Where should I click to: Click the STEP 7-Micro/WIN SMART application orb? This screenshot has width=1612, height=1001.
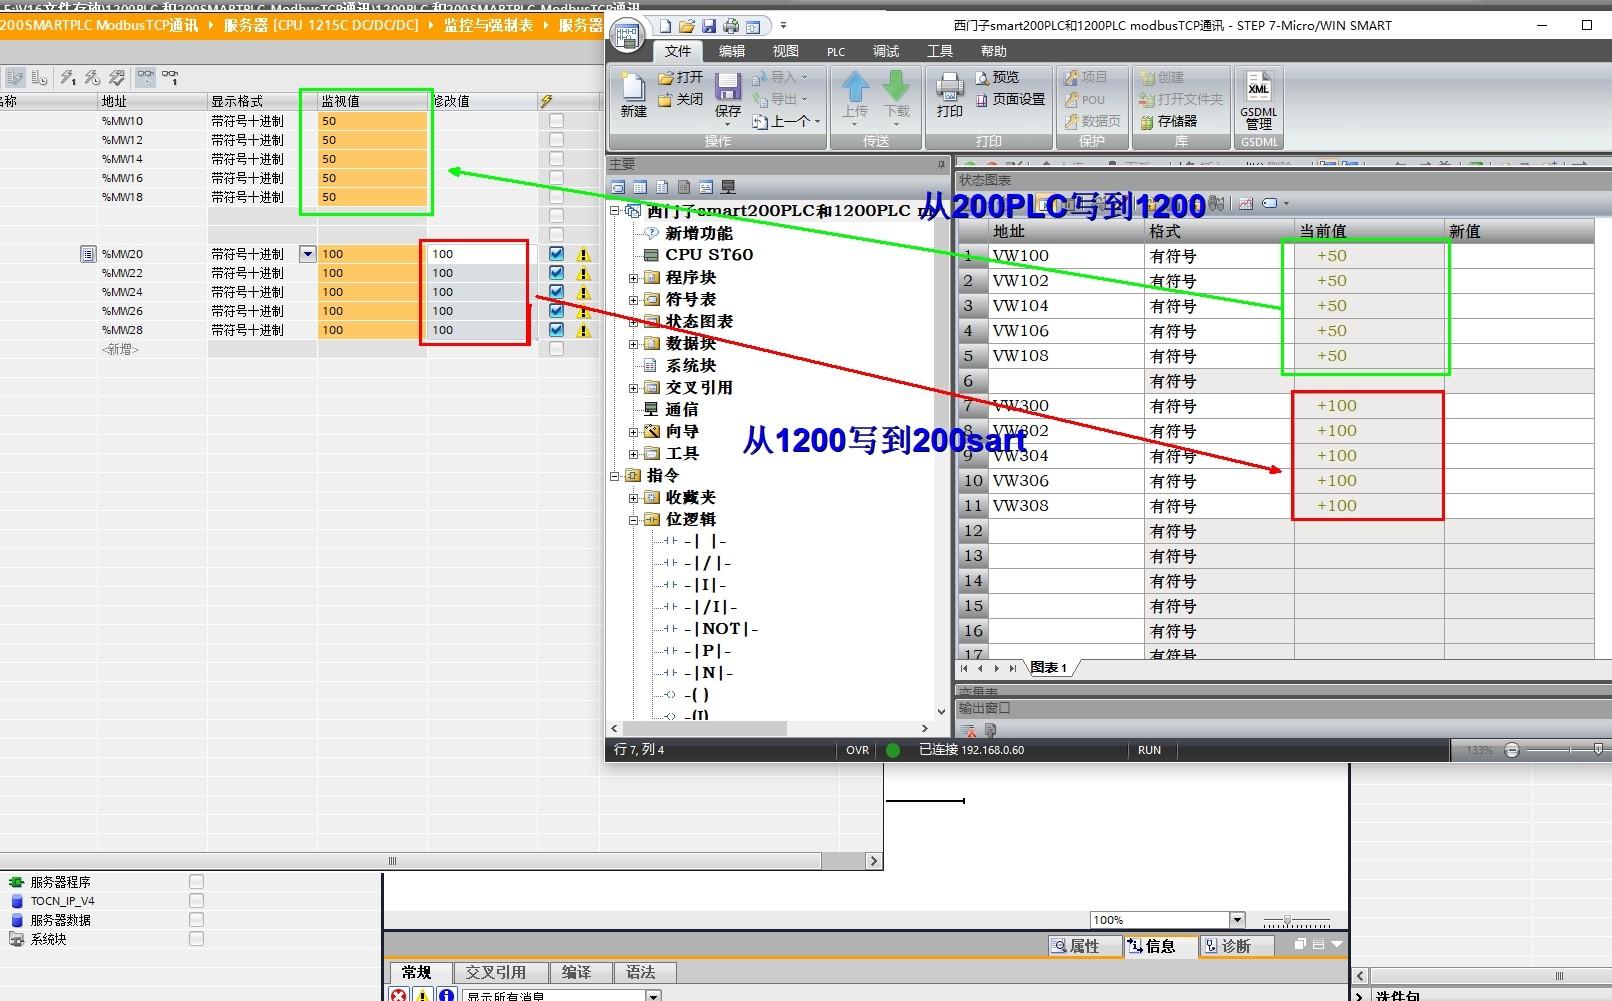(x=628, y=37)
